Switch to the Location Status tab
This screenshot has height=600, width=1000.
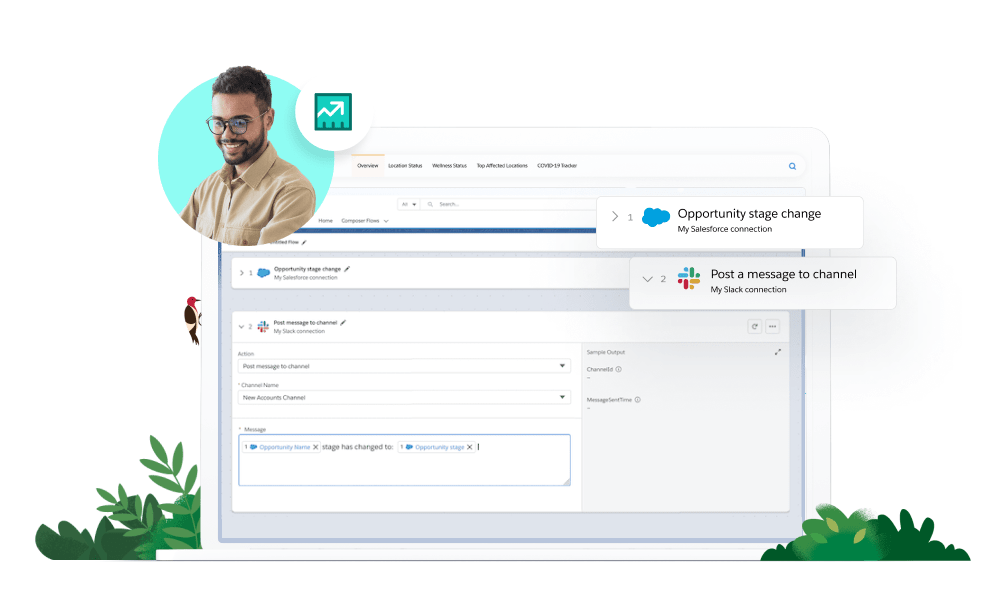[x=405, y=166]
